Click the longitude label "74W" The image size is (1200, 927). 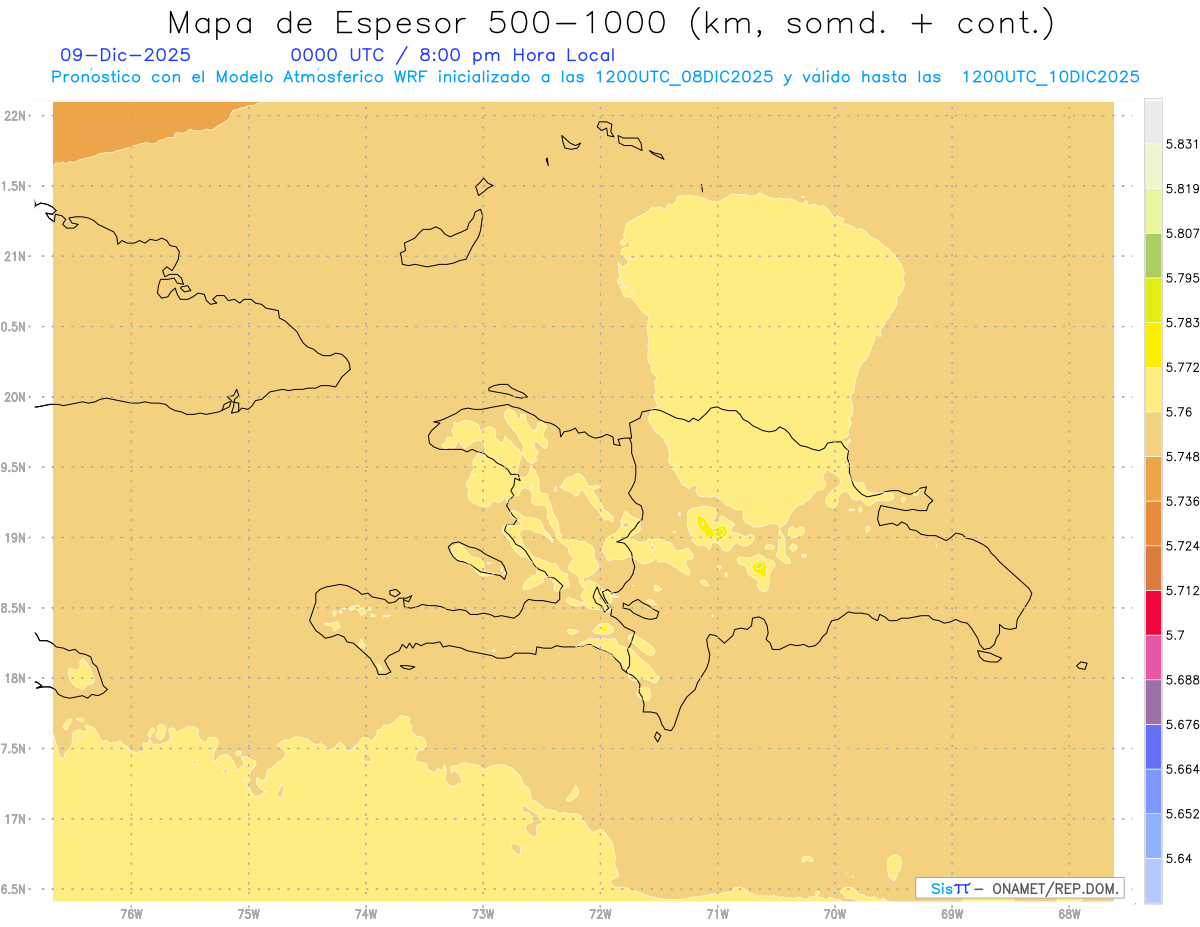[366, 914]
